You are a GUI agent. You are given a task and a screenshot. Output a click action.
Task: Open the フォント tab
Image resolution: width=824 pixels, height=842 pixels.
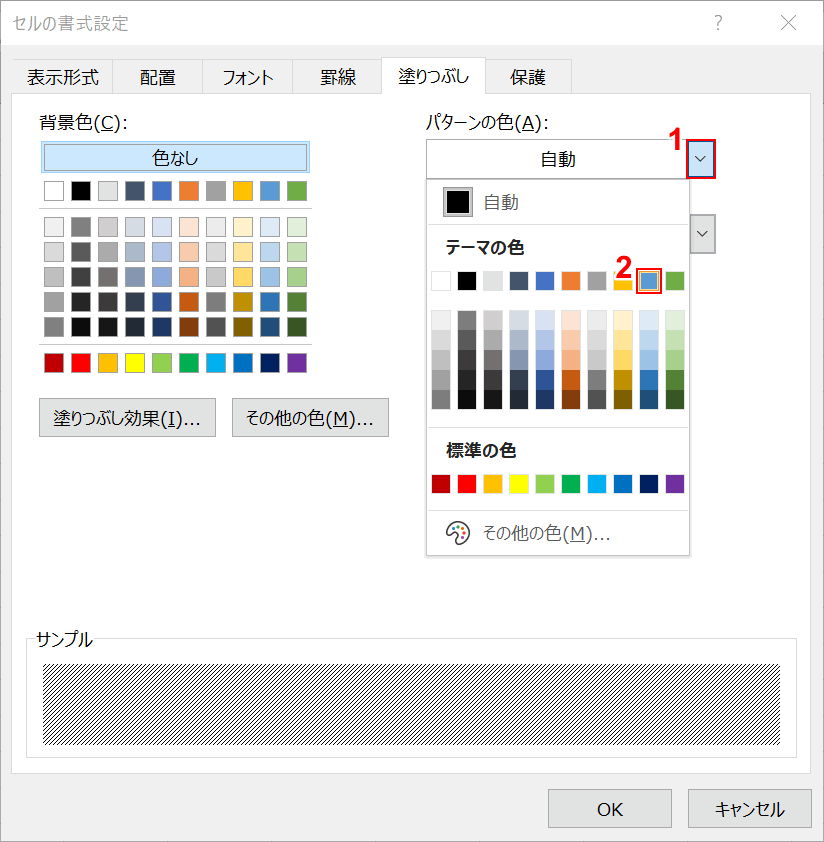click(x=248, y=77)
